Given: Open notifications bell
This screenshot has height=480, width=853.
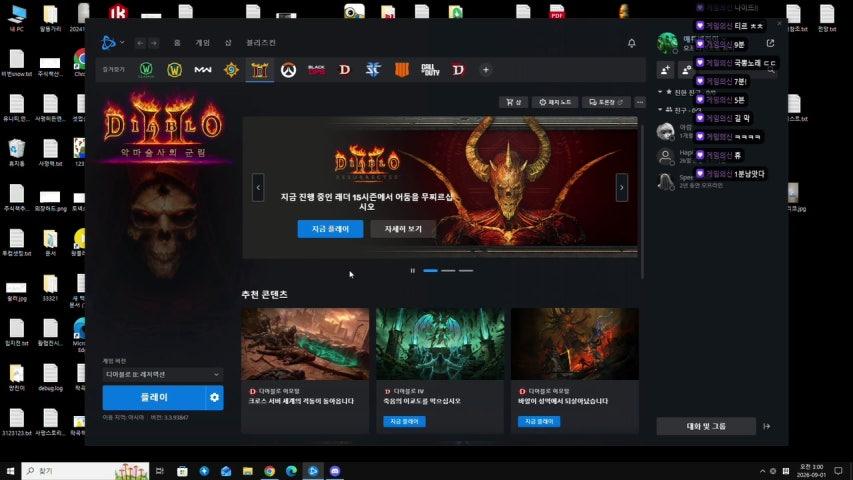Looking at the screenshot, I should 632,43.
